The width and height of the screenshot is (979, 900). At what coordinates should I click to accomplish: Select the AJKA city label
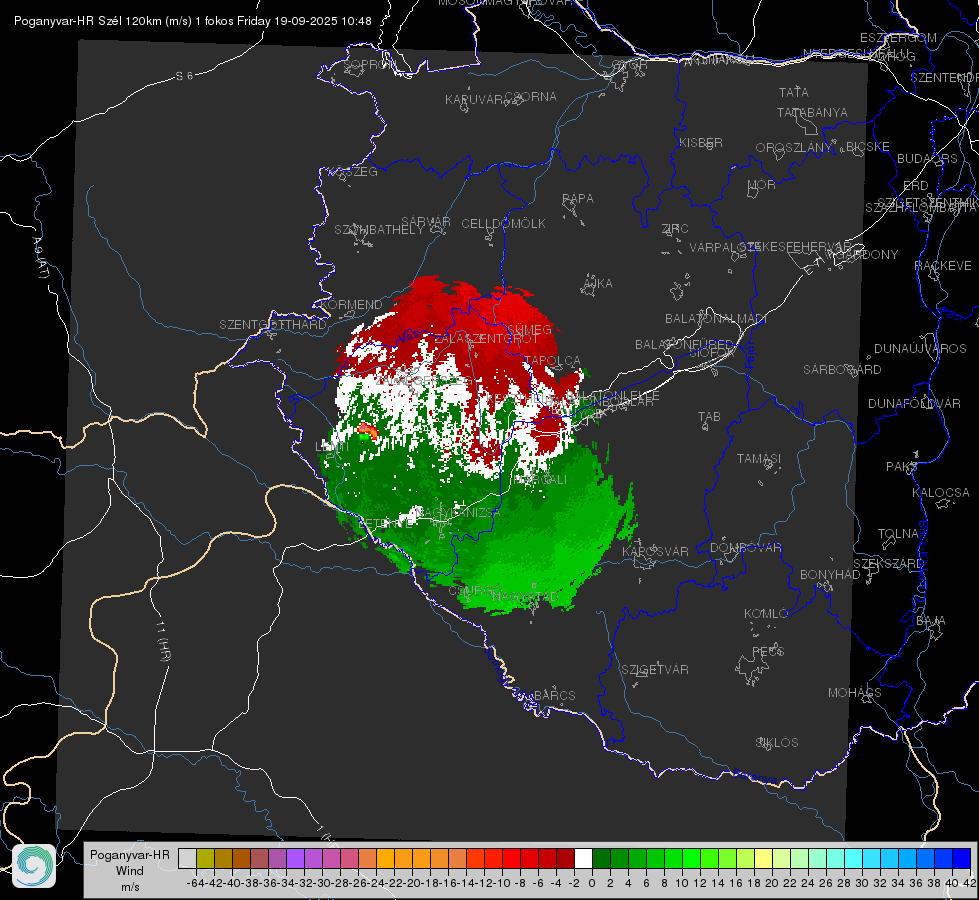(x=598, y=284)
